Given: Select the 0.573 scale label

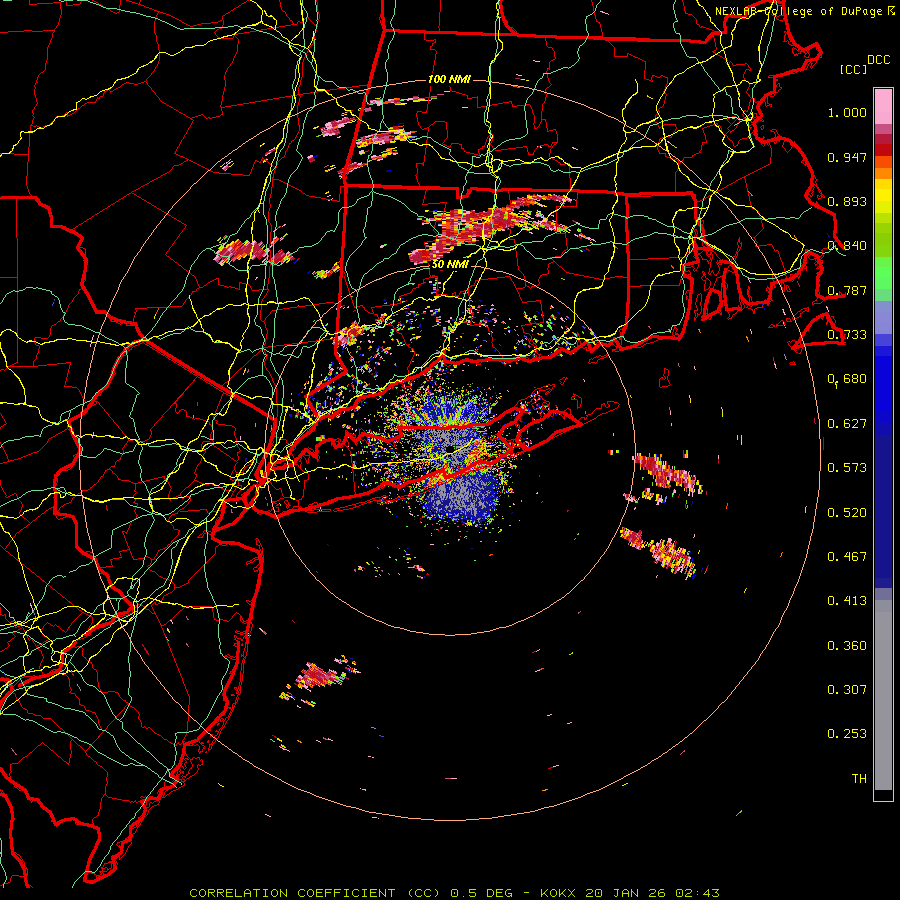Looking at the screenshot, I should [x=847, y=468].
